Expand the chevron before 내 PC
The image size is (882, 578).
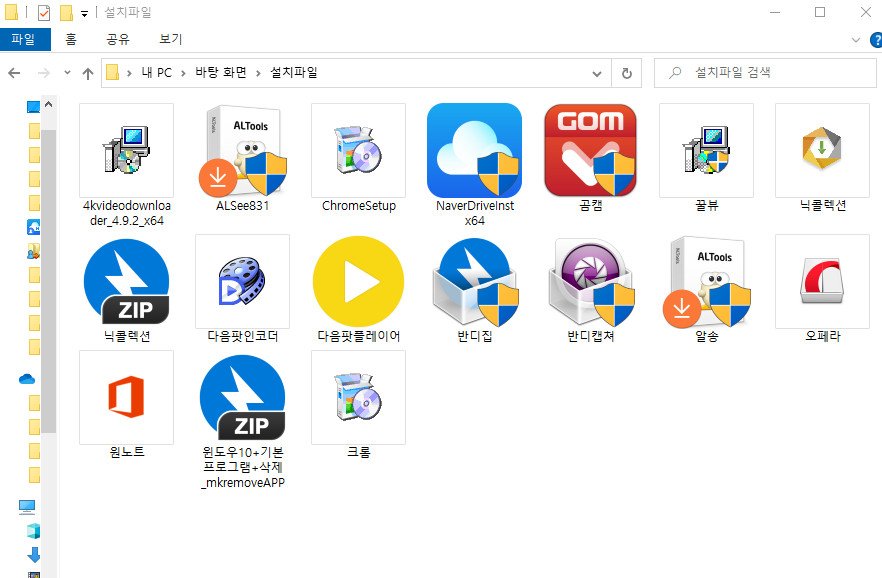[x=129, y=73]
